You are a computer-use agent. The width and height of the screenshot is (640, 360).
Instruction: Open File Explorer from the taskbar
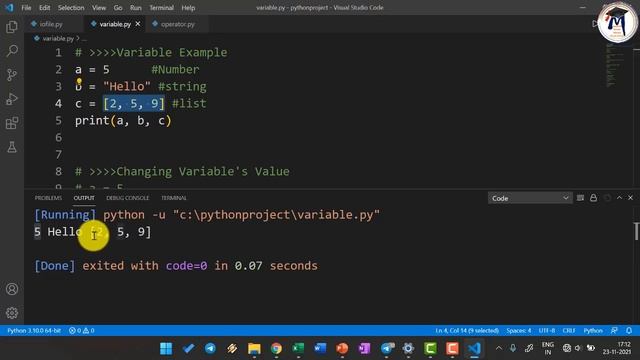tap(254, 349)
